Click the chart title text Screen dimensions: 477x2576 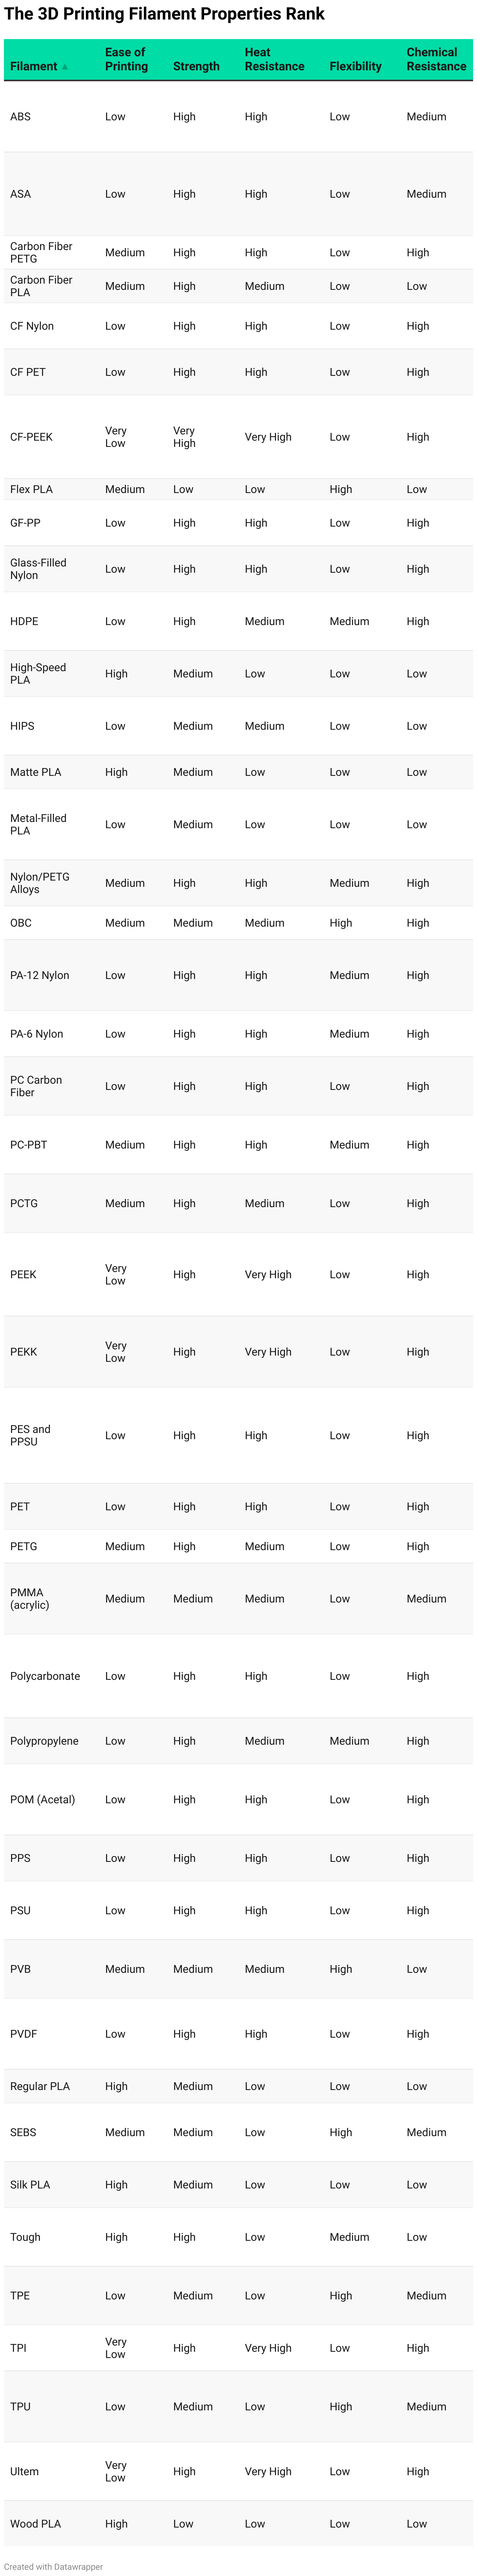coord(165,14)
